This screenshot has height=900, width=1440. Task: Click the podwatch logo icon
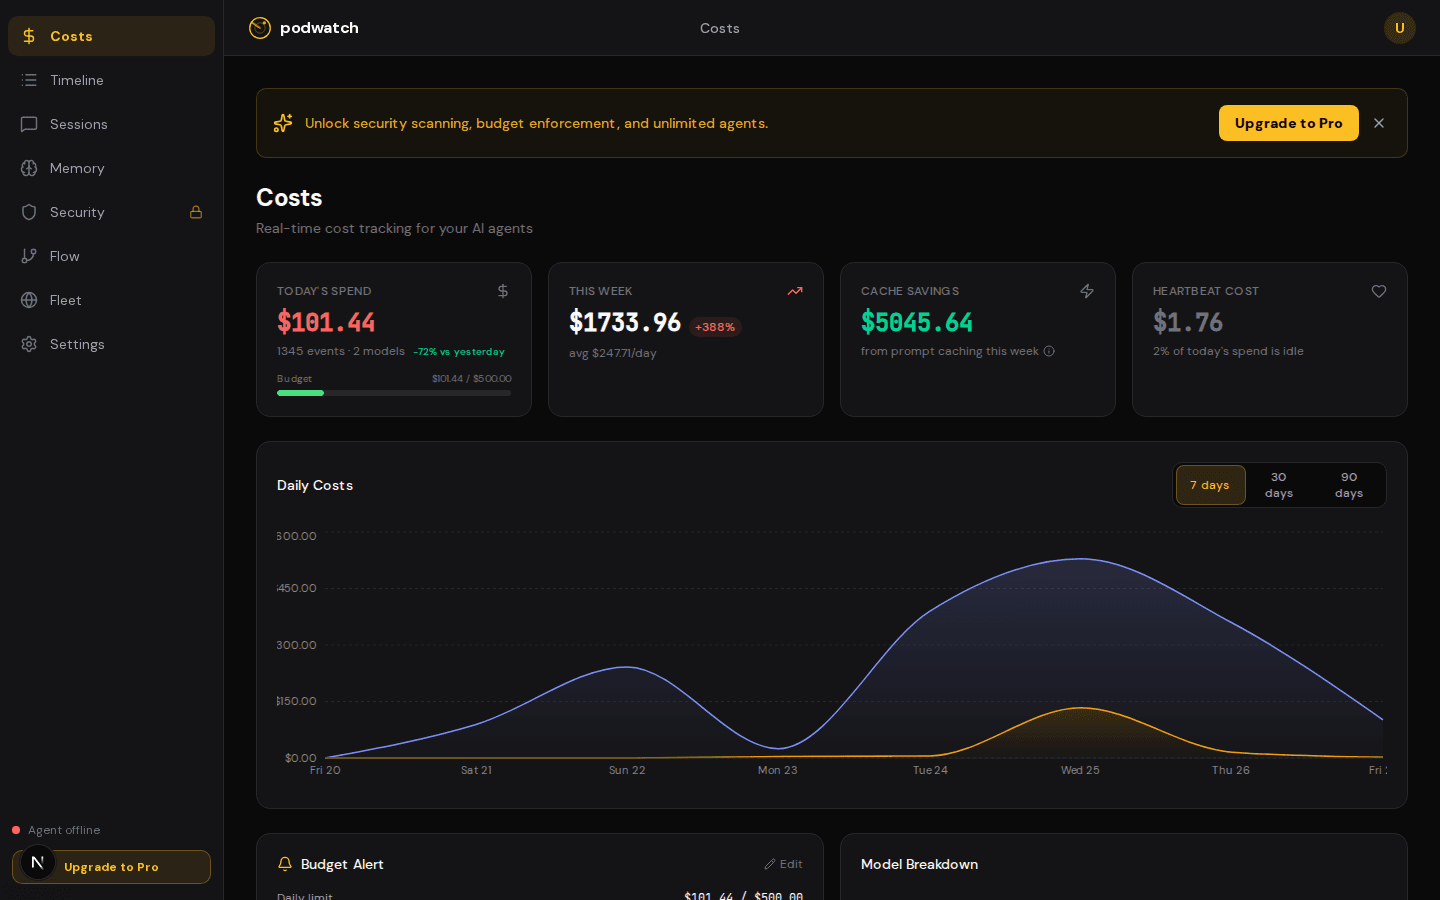click(260, 28)
